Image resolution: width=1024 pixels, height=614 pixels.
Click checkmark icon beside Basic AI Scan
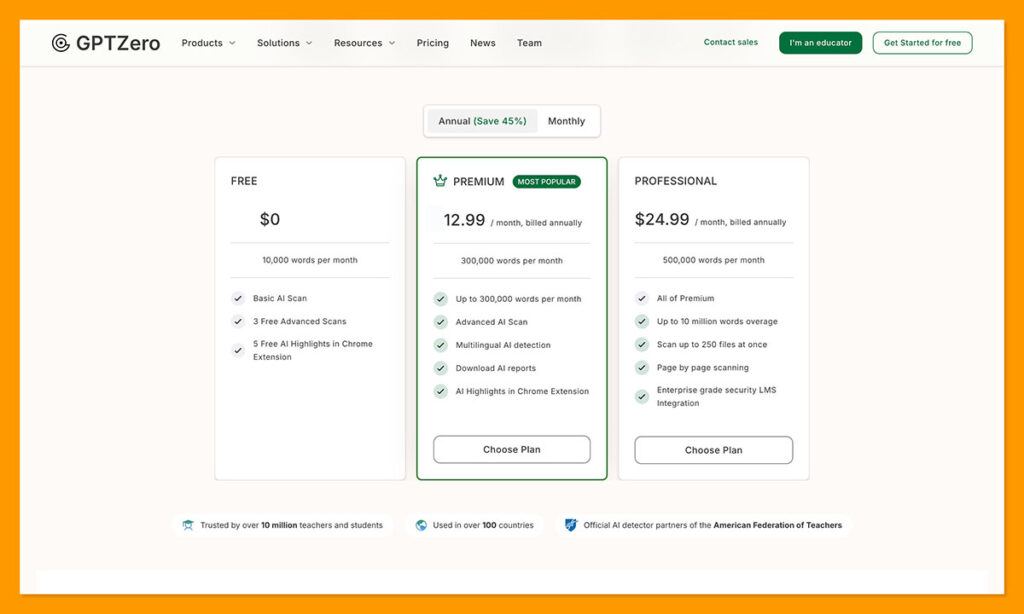point(238,299)
